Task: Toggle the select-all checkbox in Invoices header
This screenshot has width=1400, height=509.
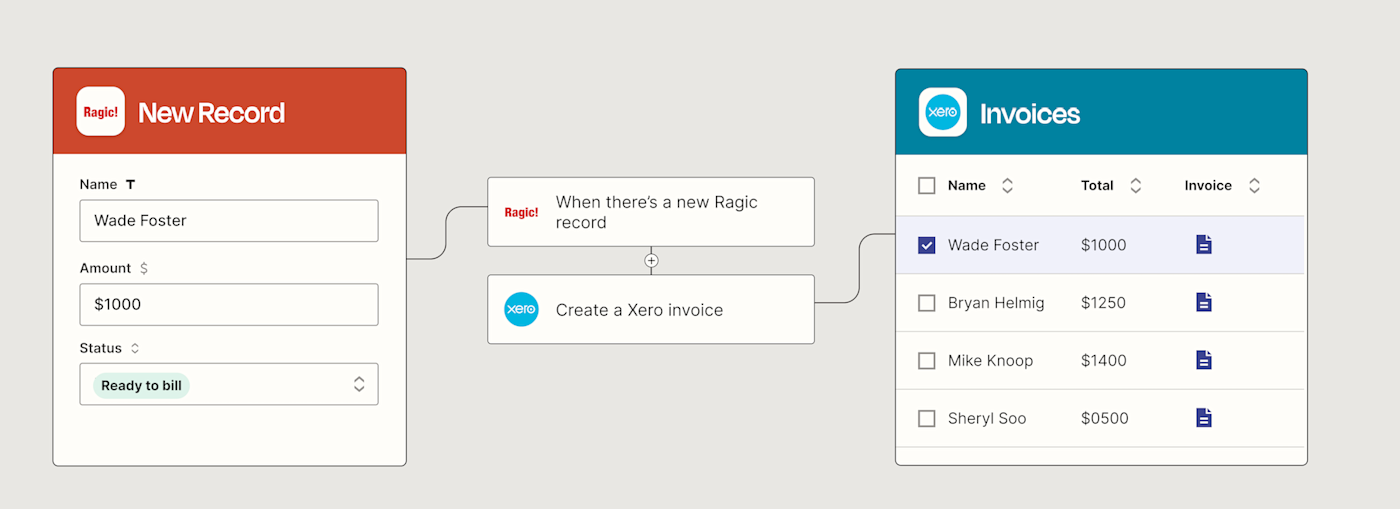Action: coord(927,186)
